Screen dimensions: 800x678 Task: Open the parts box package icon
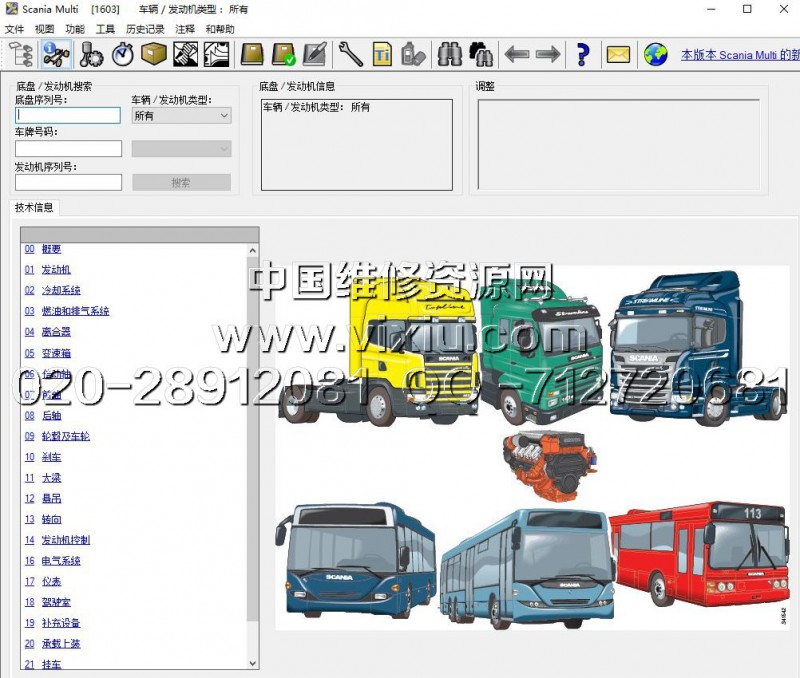(153, 53)
